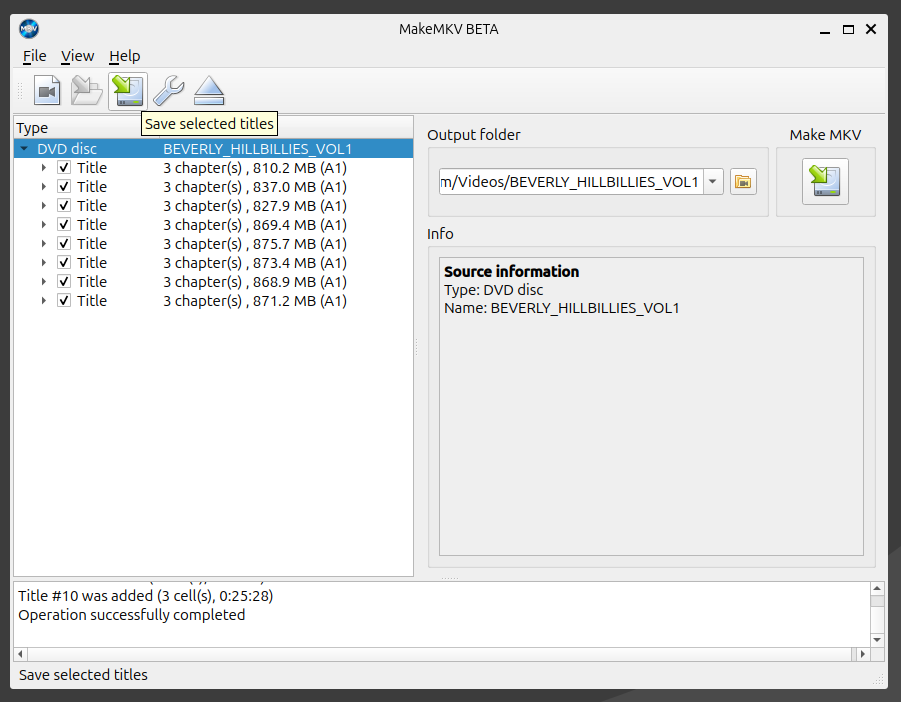The height and width of the screenshot is (702, 901).
Task: Open the Help menu
Action: pos(124,56)
